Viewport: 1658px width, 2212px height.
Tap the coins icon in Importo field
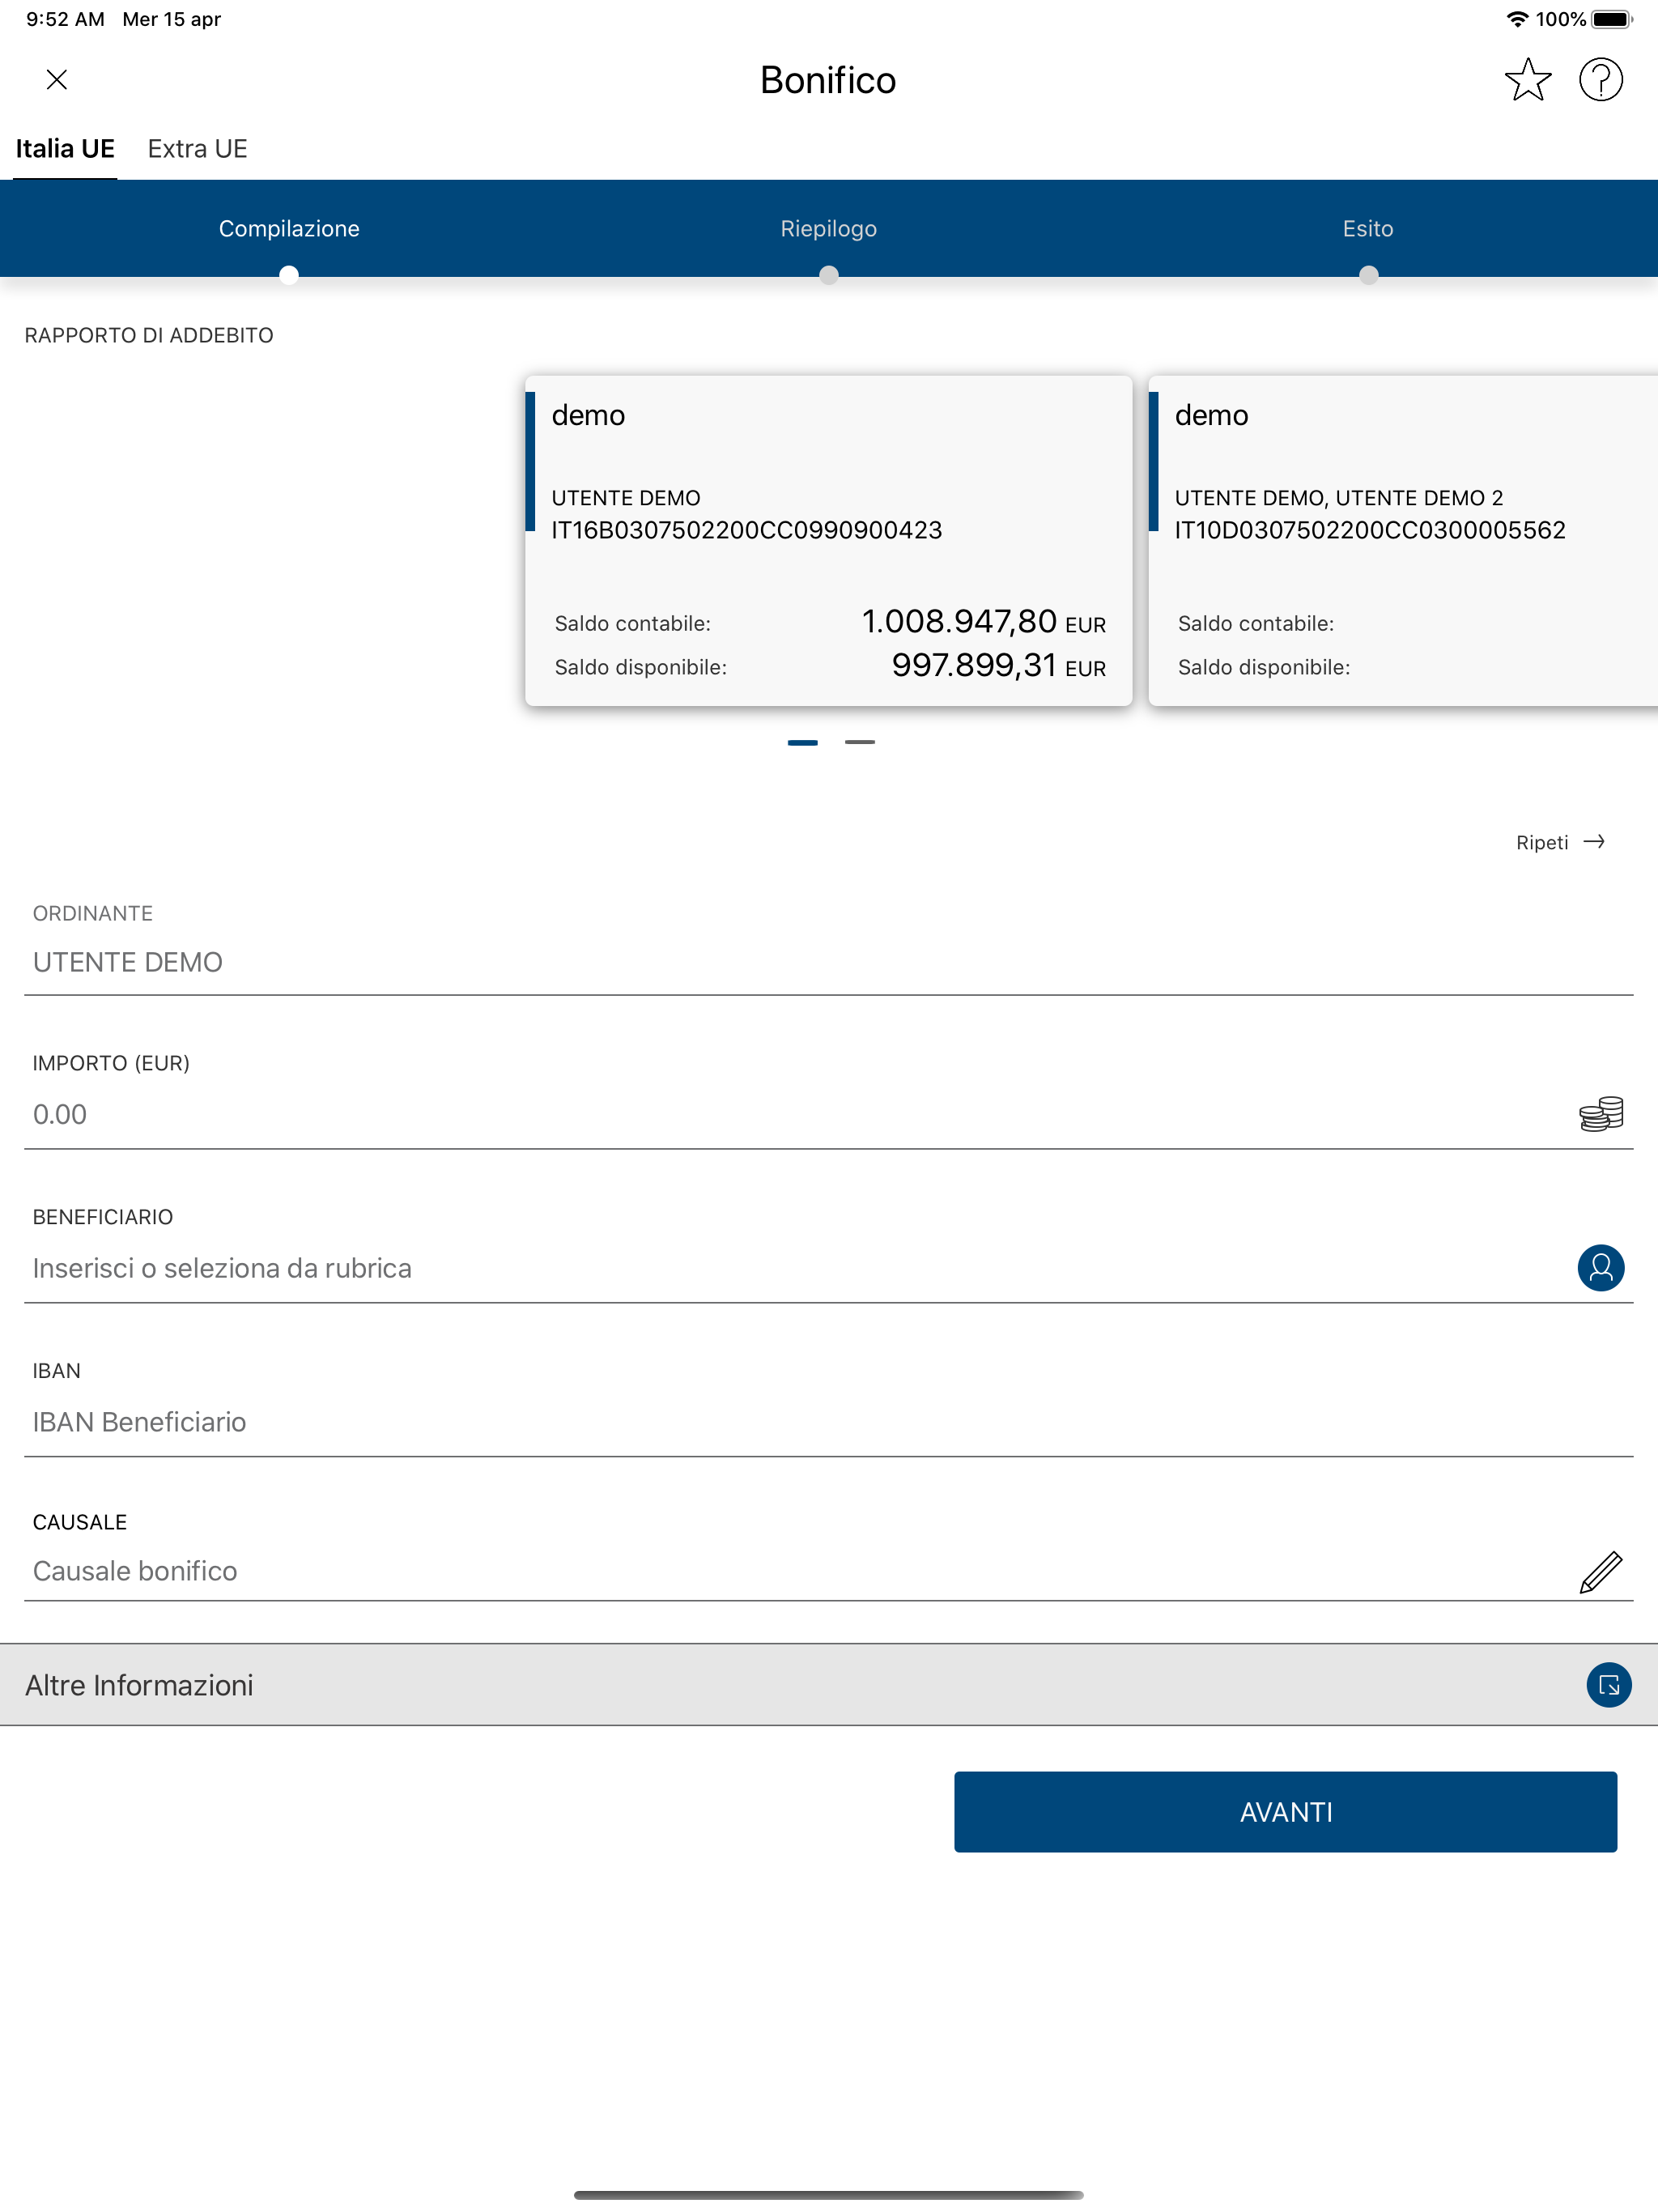pyautogui.click(x=1601, y=1114)
